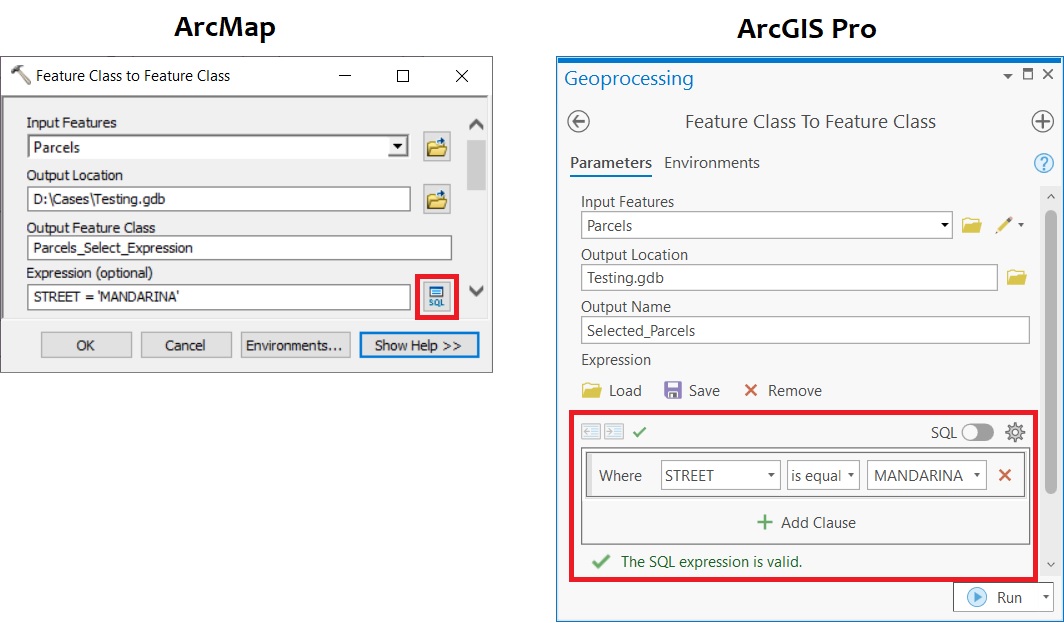Click Output Location field in ArcMap

pos(218,200)
